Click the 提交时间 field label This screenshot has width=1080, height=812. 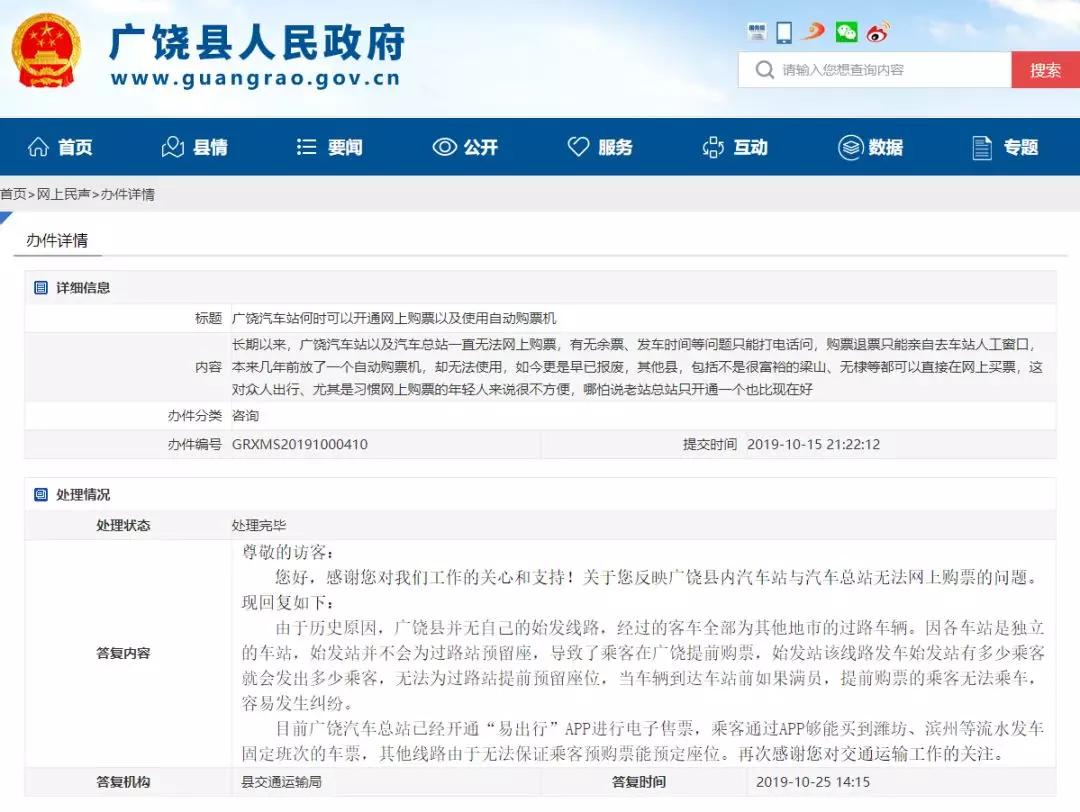pos(709,444)
